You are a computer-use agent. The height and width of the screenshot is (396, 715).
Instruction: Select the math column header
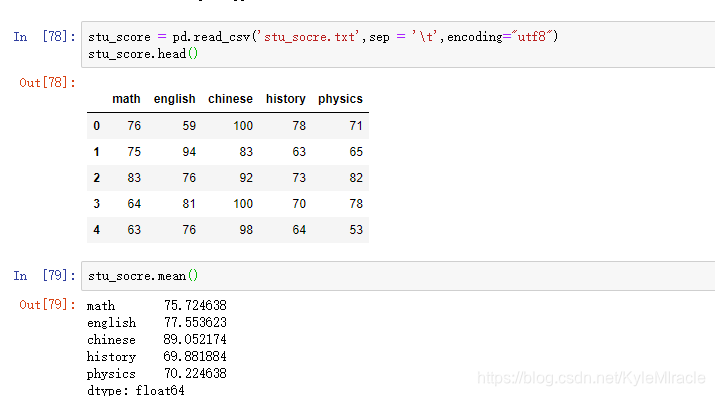coord(126,99)
